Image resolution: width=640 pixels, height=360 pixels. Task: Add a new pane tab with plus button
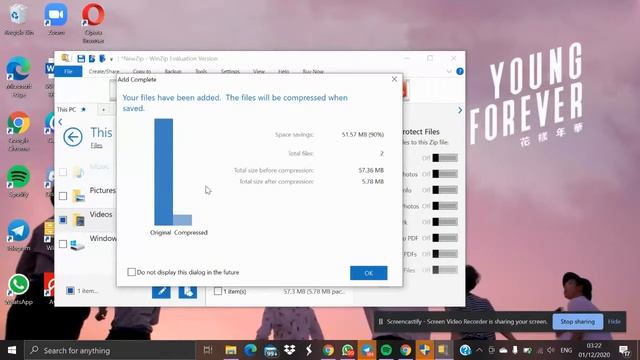(x=104, y=109)
